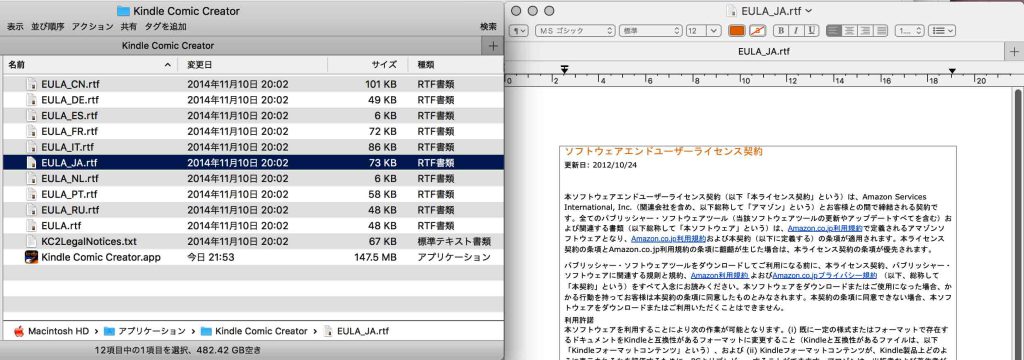The image size is (1024, 360).
Task: Click font size 12 input field
Action: click(696, 31)
